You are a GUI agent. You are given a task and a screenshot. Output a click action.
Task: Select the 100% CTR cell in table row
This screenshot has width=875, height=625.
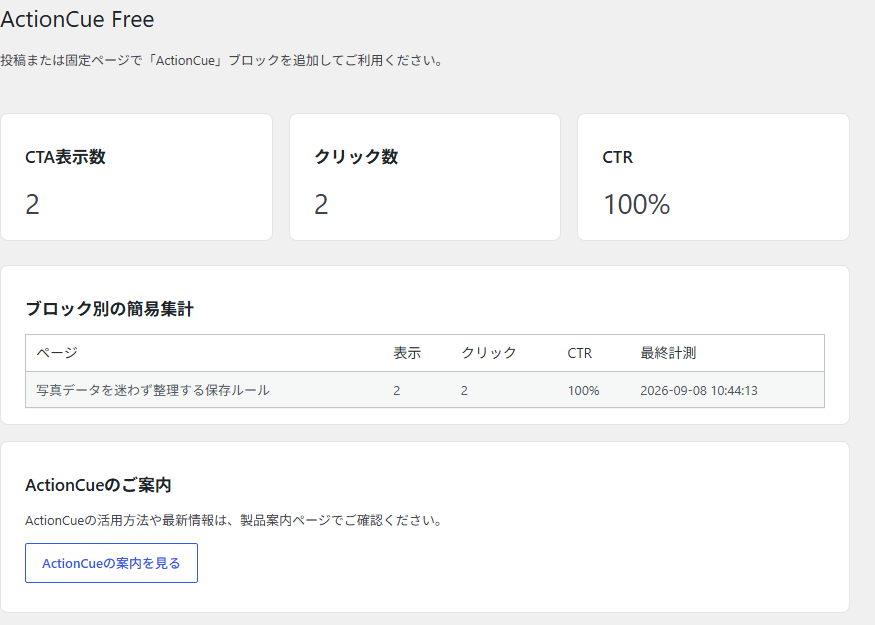(584, 391)
